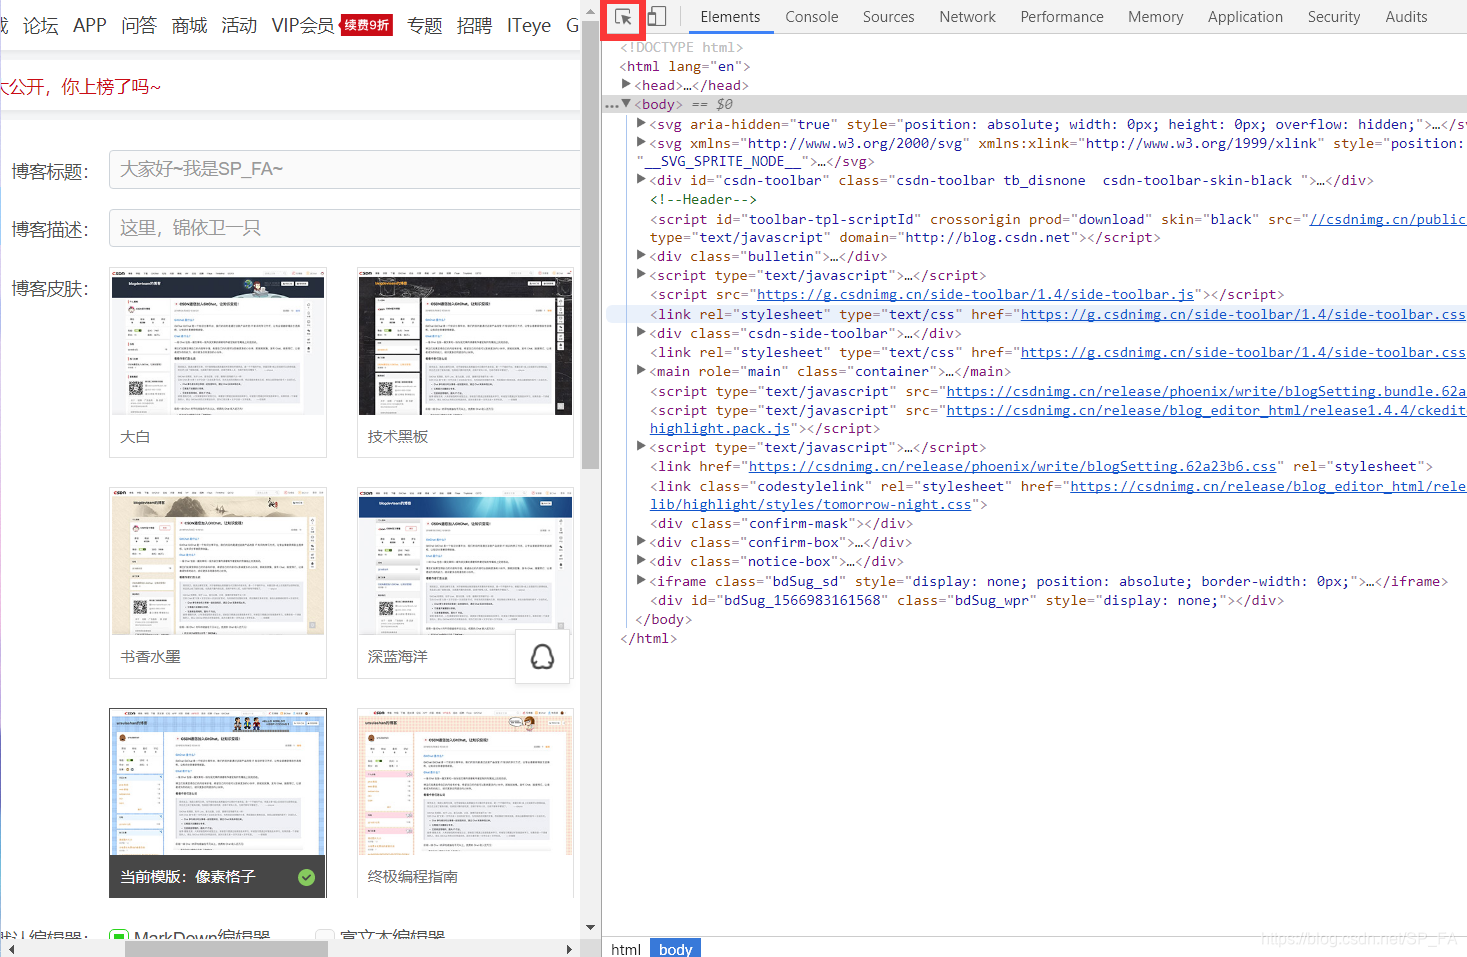1467x957 pixels.
Task: Select the DOCTYPE html line
Action: point(681,47)
